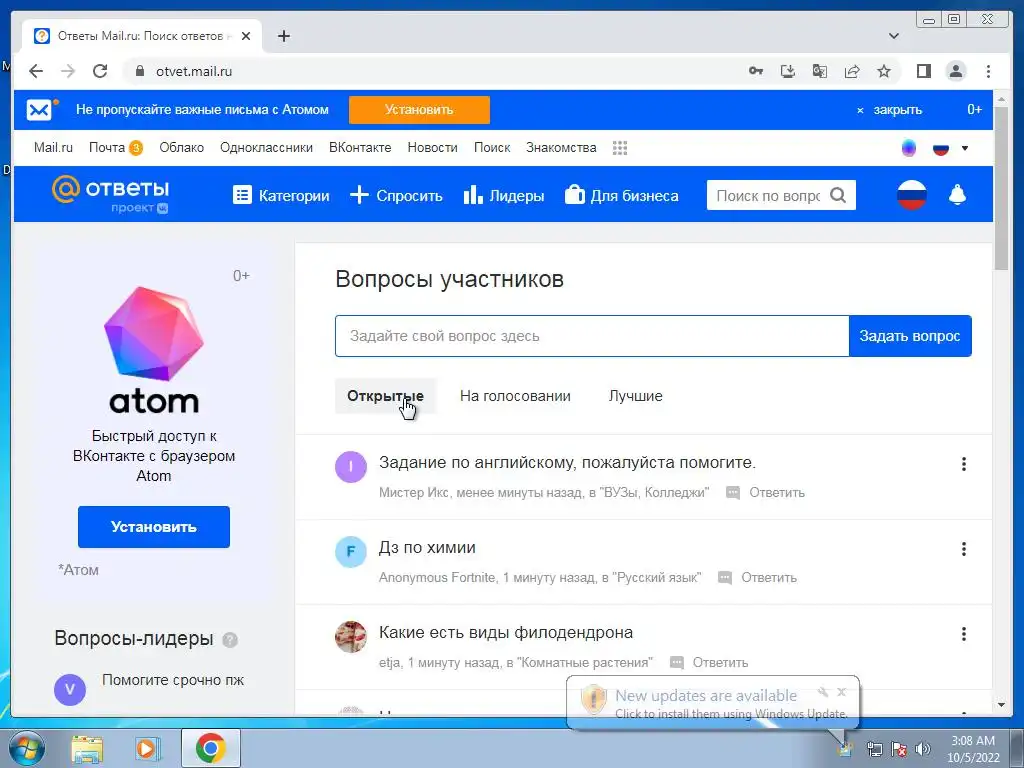
Task: Go to Облако link
Action: 182,148
